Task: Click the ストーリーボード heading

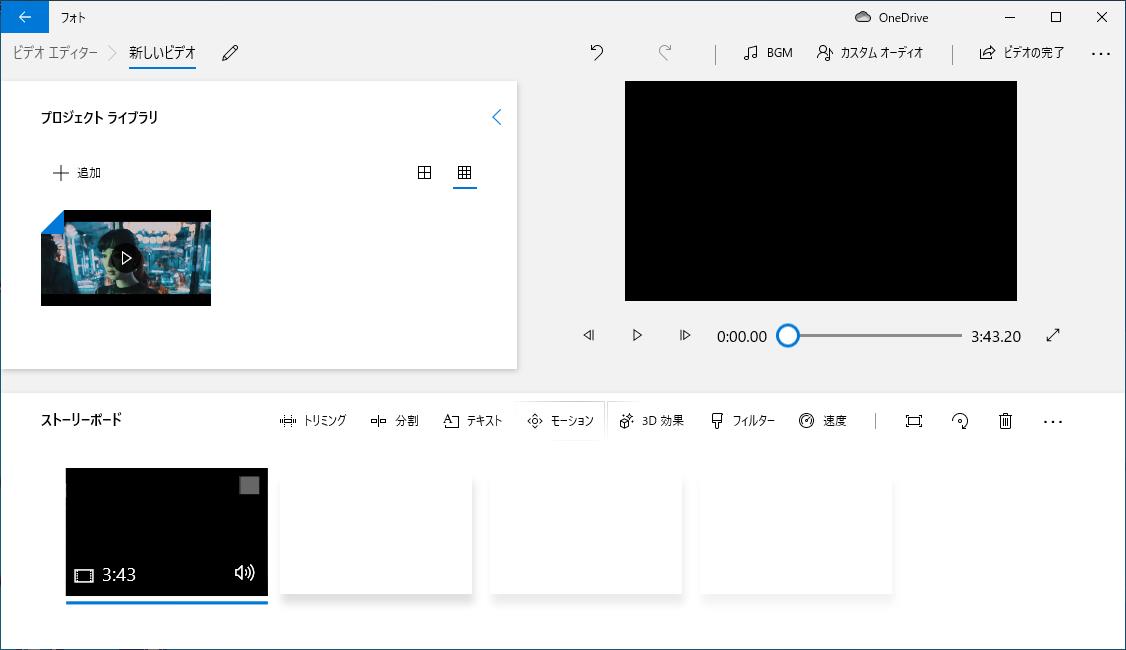Action: coord(81,419)
